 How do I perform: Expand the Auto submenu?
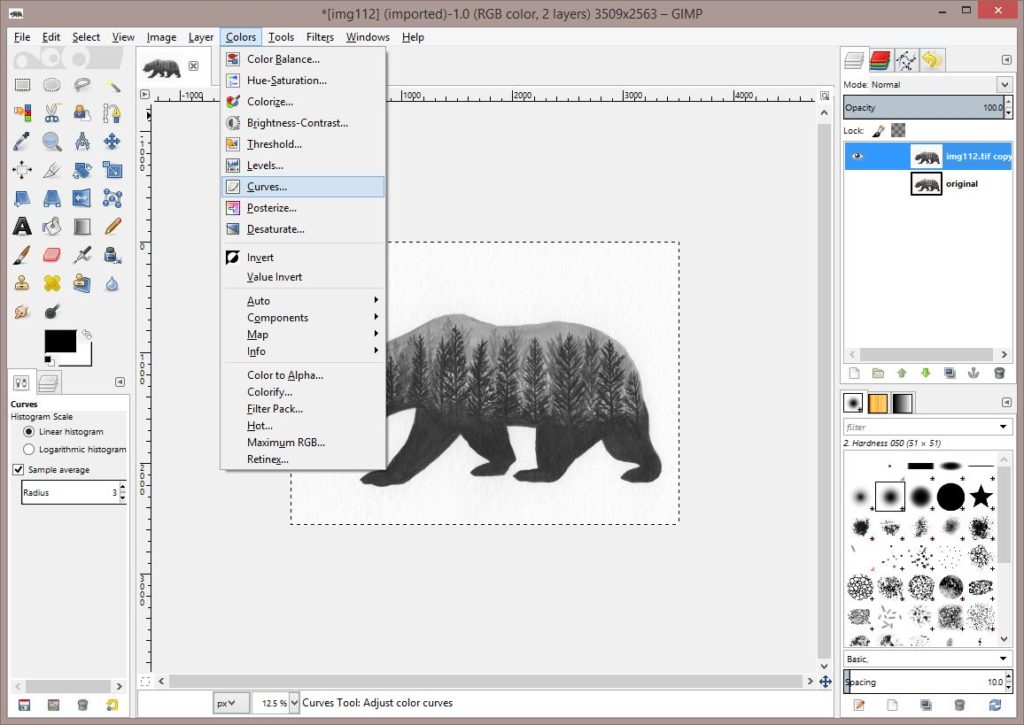point(303,300)
